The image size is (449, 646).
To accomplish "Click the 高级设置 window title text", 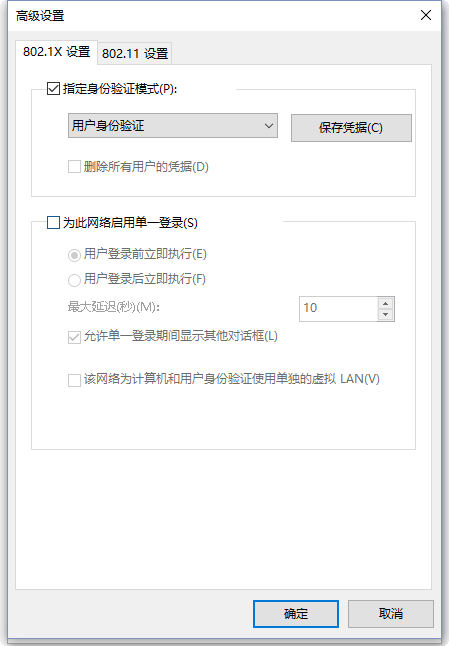I will click(40, 16).
